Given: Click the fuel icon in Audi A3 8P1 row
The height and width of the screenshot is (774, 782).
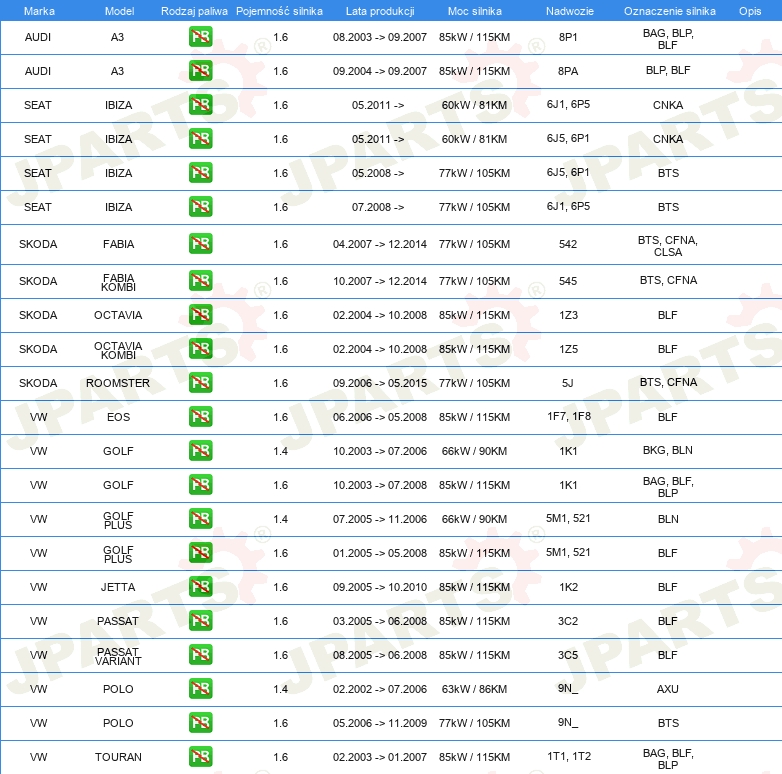Looking at the screenshot, I should (200, 37).
